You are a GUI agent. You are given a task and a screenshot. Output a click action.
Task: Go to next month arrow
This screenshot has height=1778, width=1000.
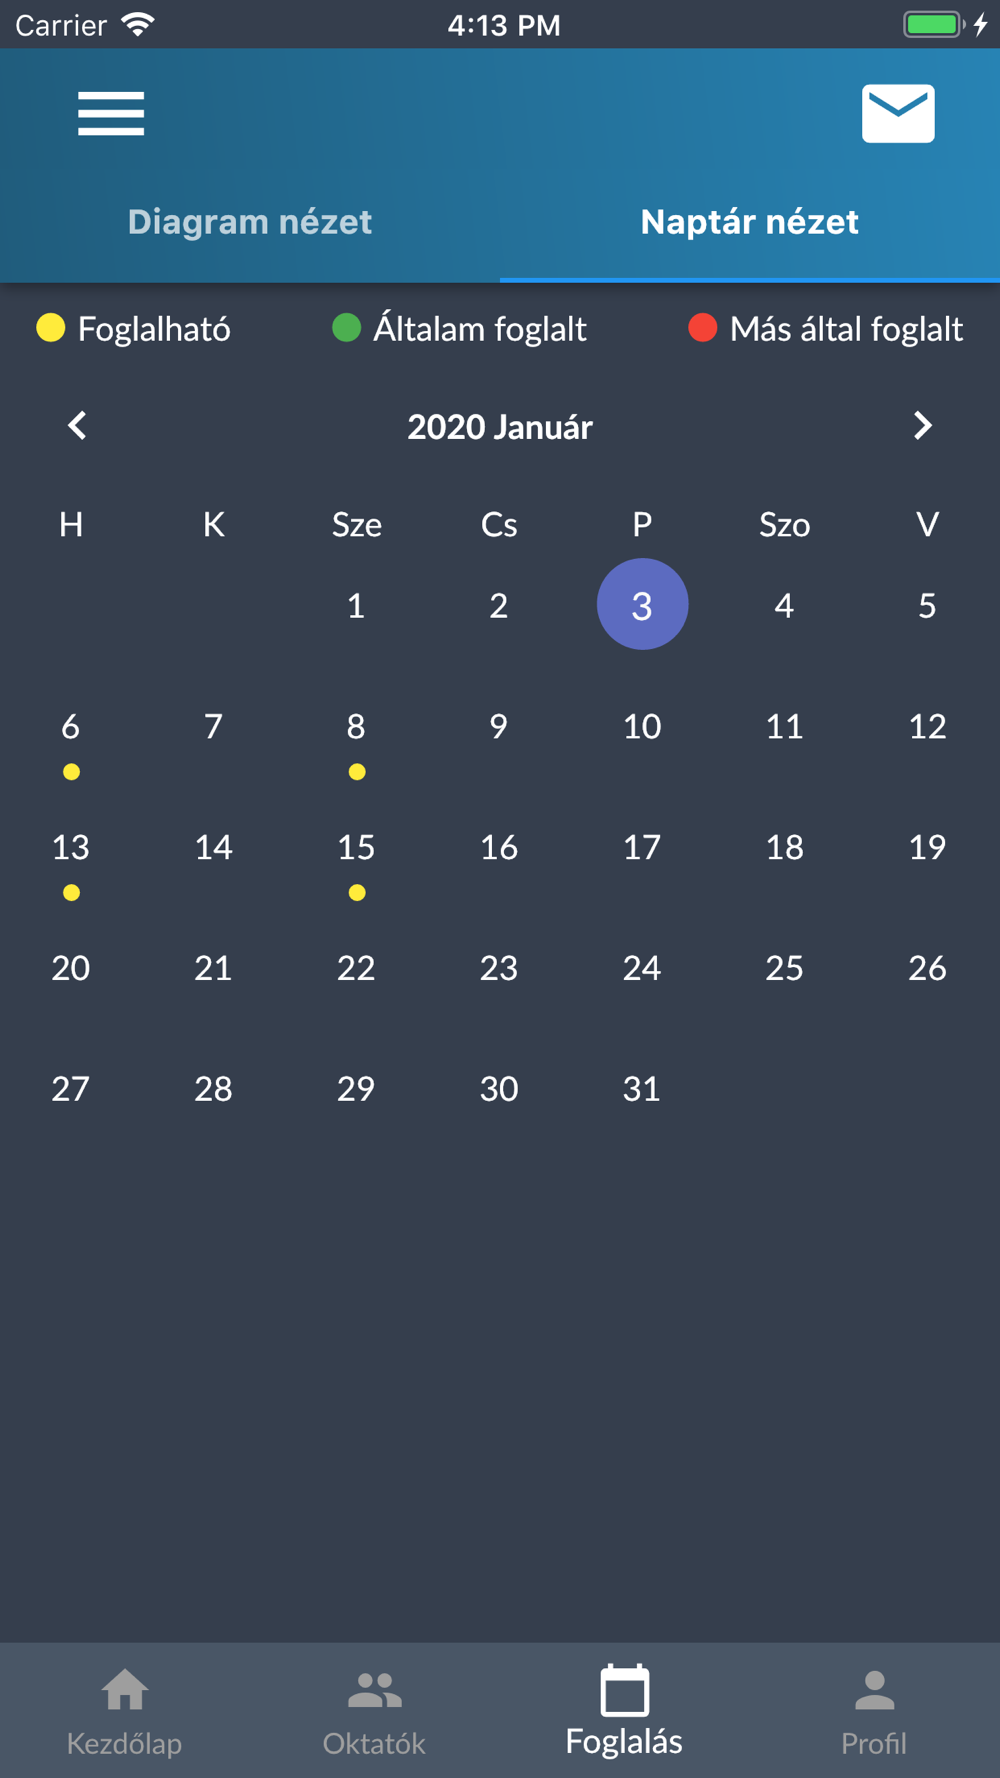pyautogui.click(x=922, y=426)
